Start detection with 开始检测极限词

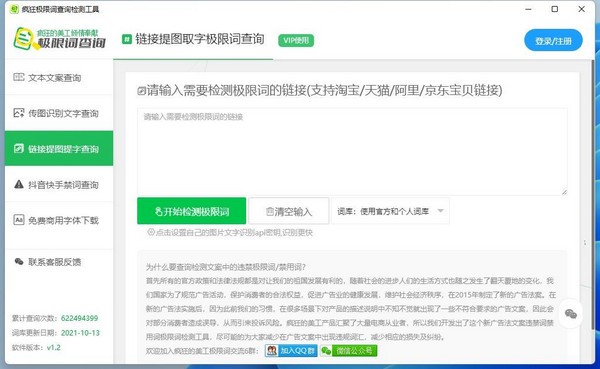pos(192,211)
